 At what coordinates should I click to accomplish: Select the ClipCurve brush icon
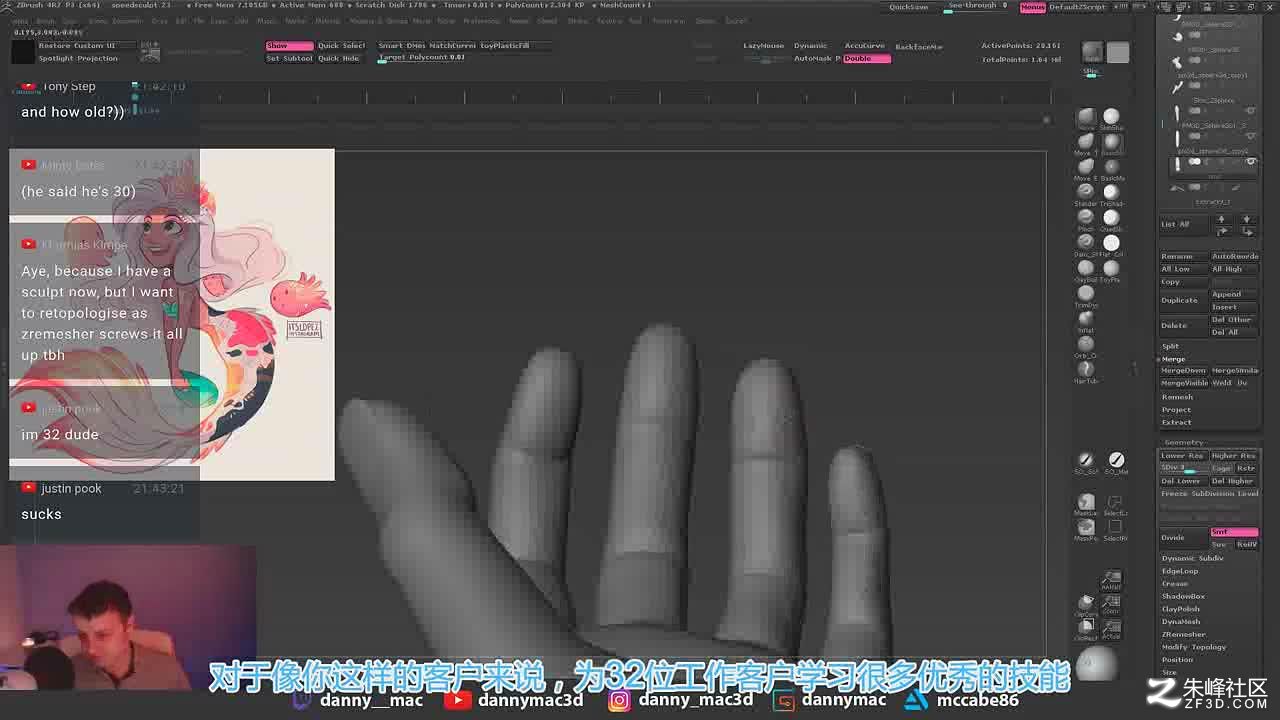pos(1086,605)
